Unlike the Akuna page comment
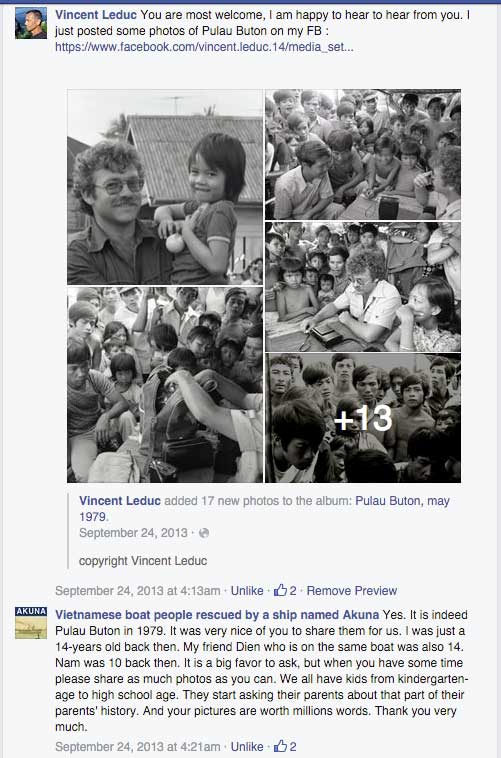The image size is (501, 758). pos(247,747)
